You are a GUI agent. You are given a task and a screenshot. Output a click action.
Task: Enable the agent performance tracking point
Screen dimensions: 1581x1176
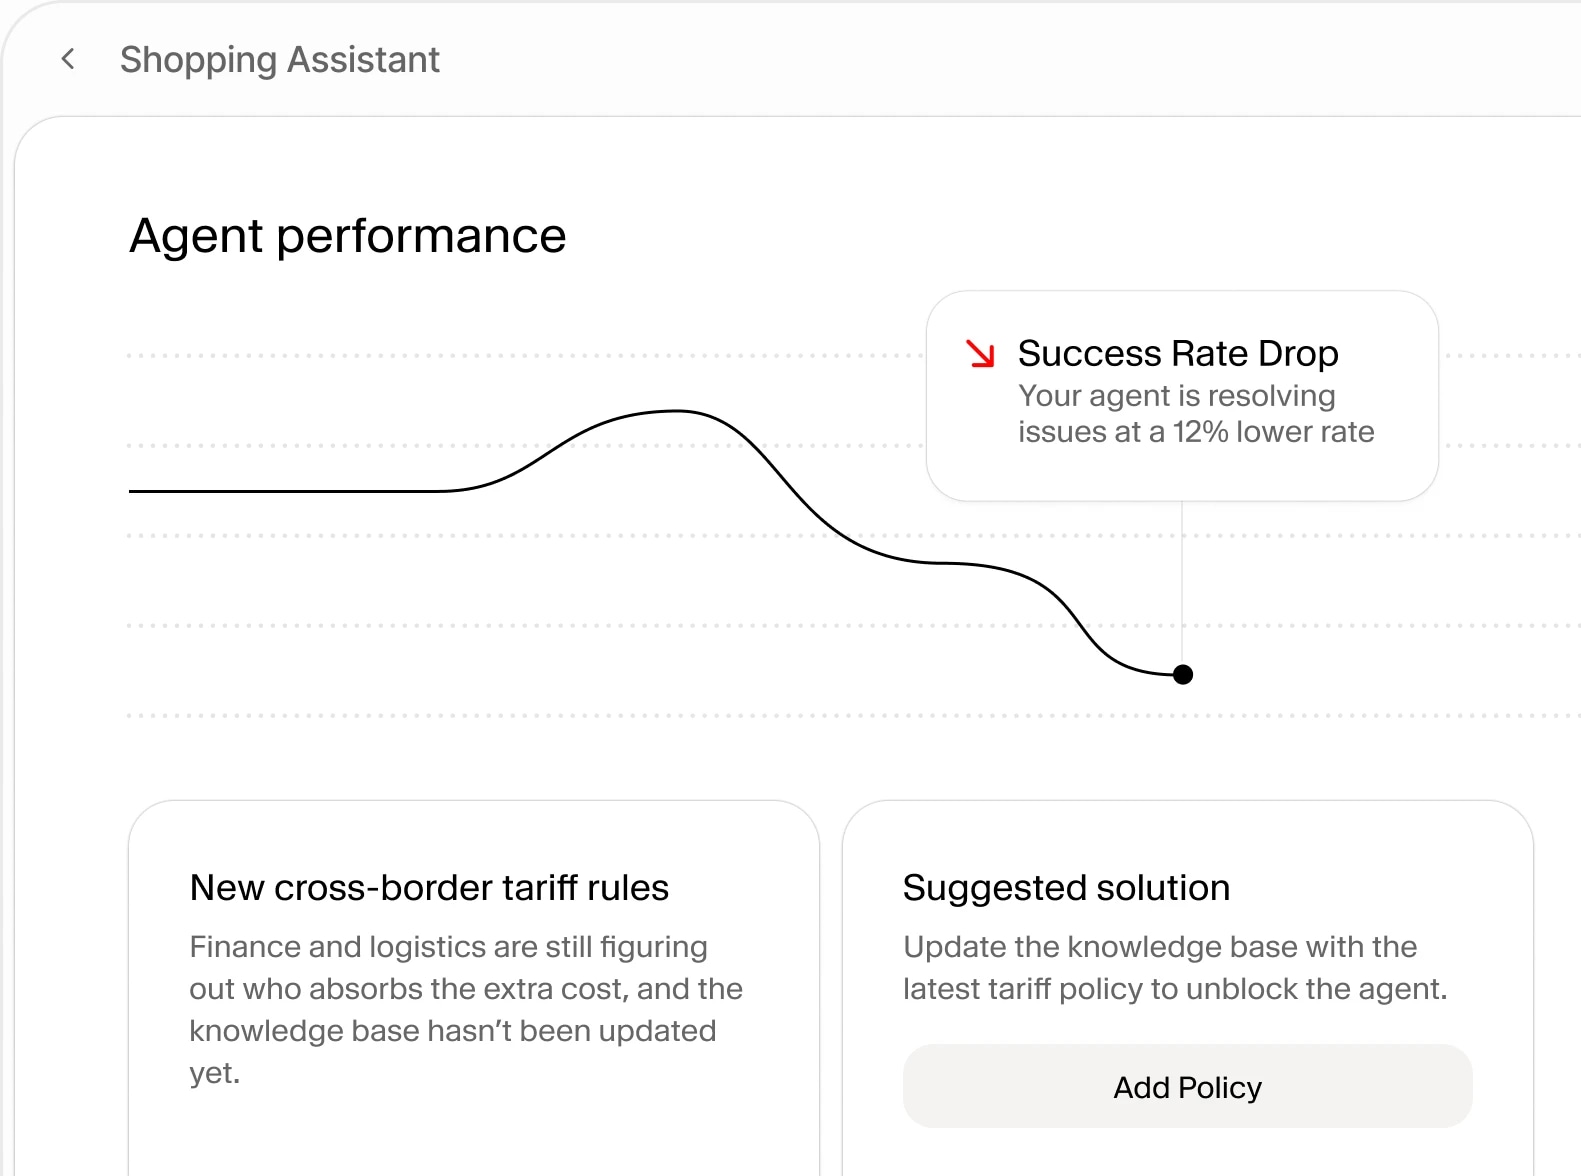1183,674
